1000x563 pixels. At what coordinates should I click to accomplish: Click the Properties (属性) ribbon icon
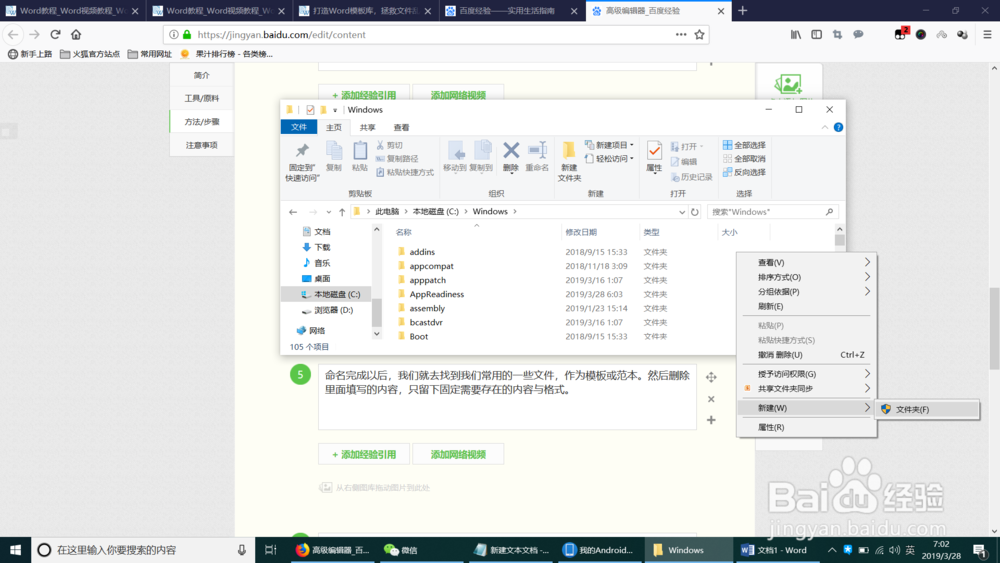pyautogui.click(x=654, y=151)
